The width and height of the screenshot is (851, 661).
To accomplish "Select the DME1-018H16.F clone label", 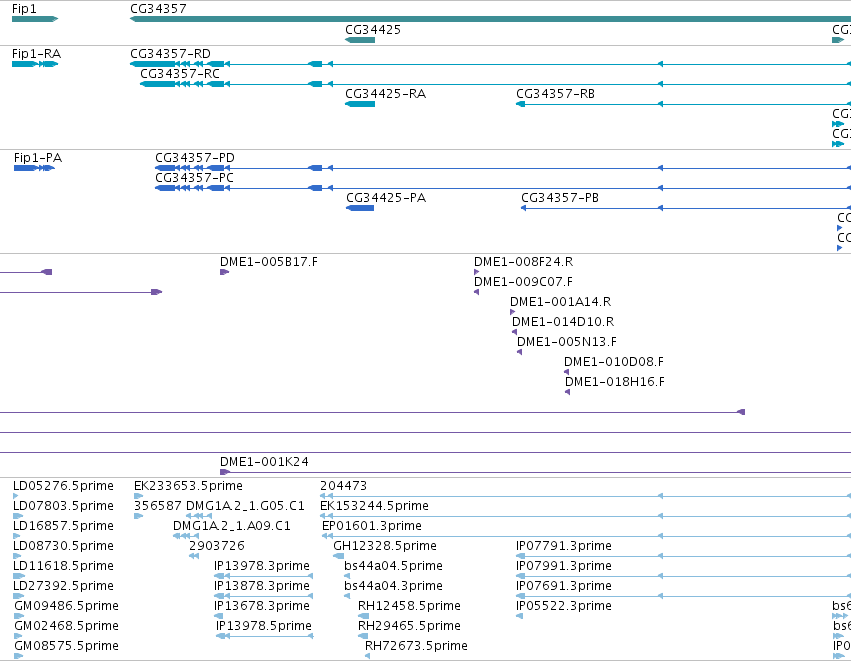I will (615, 382).
